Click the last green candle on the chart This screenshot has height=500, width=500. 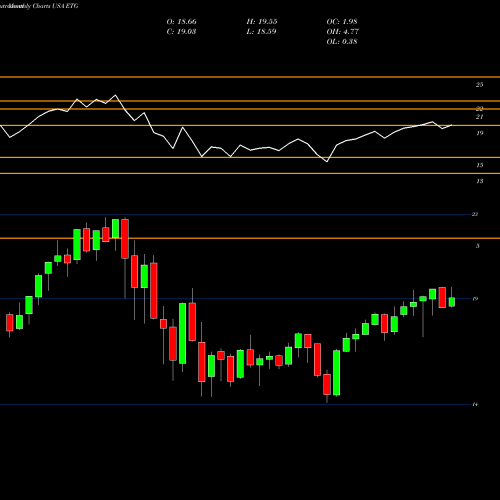pyautogui.click(x=452, y=302)
